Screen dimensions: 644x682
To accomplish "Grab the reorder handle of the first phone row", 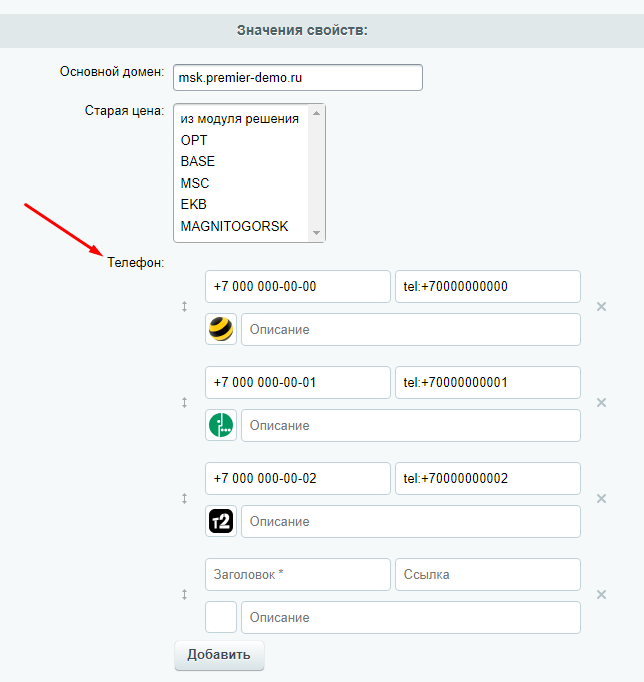I will pyautogui.click(x=184, y=307).
